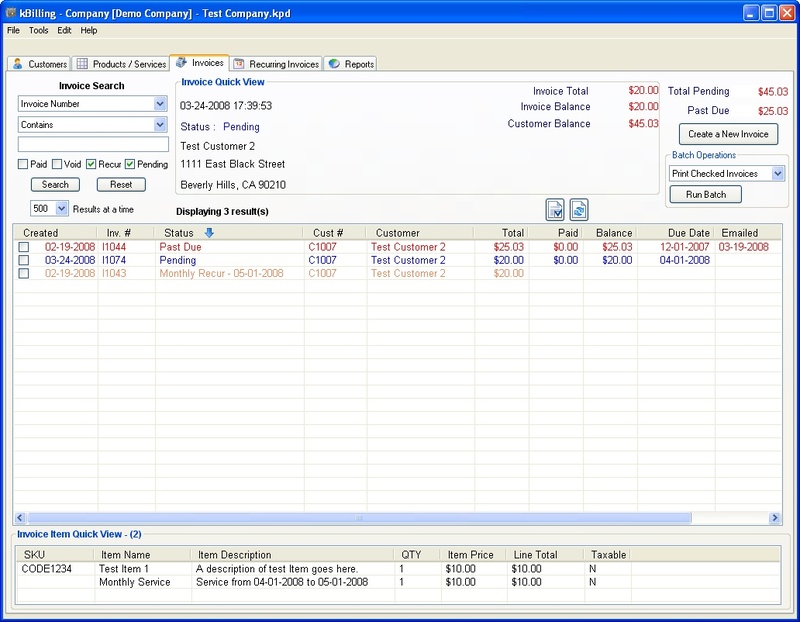Sort by the Cust # column header
This screenshot has width=800, height=622.
click(335, 233)
